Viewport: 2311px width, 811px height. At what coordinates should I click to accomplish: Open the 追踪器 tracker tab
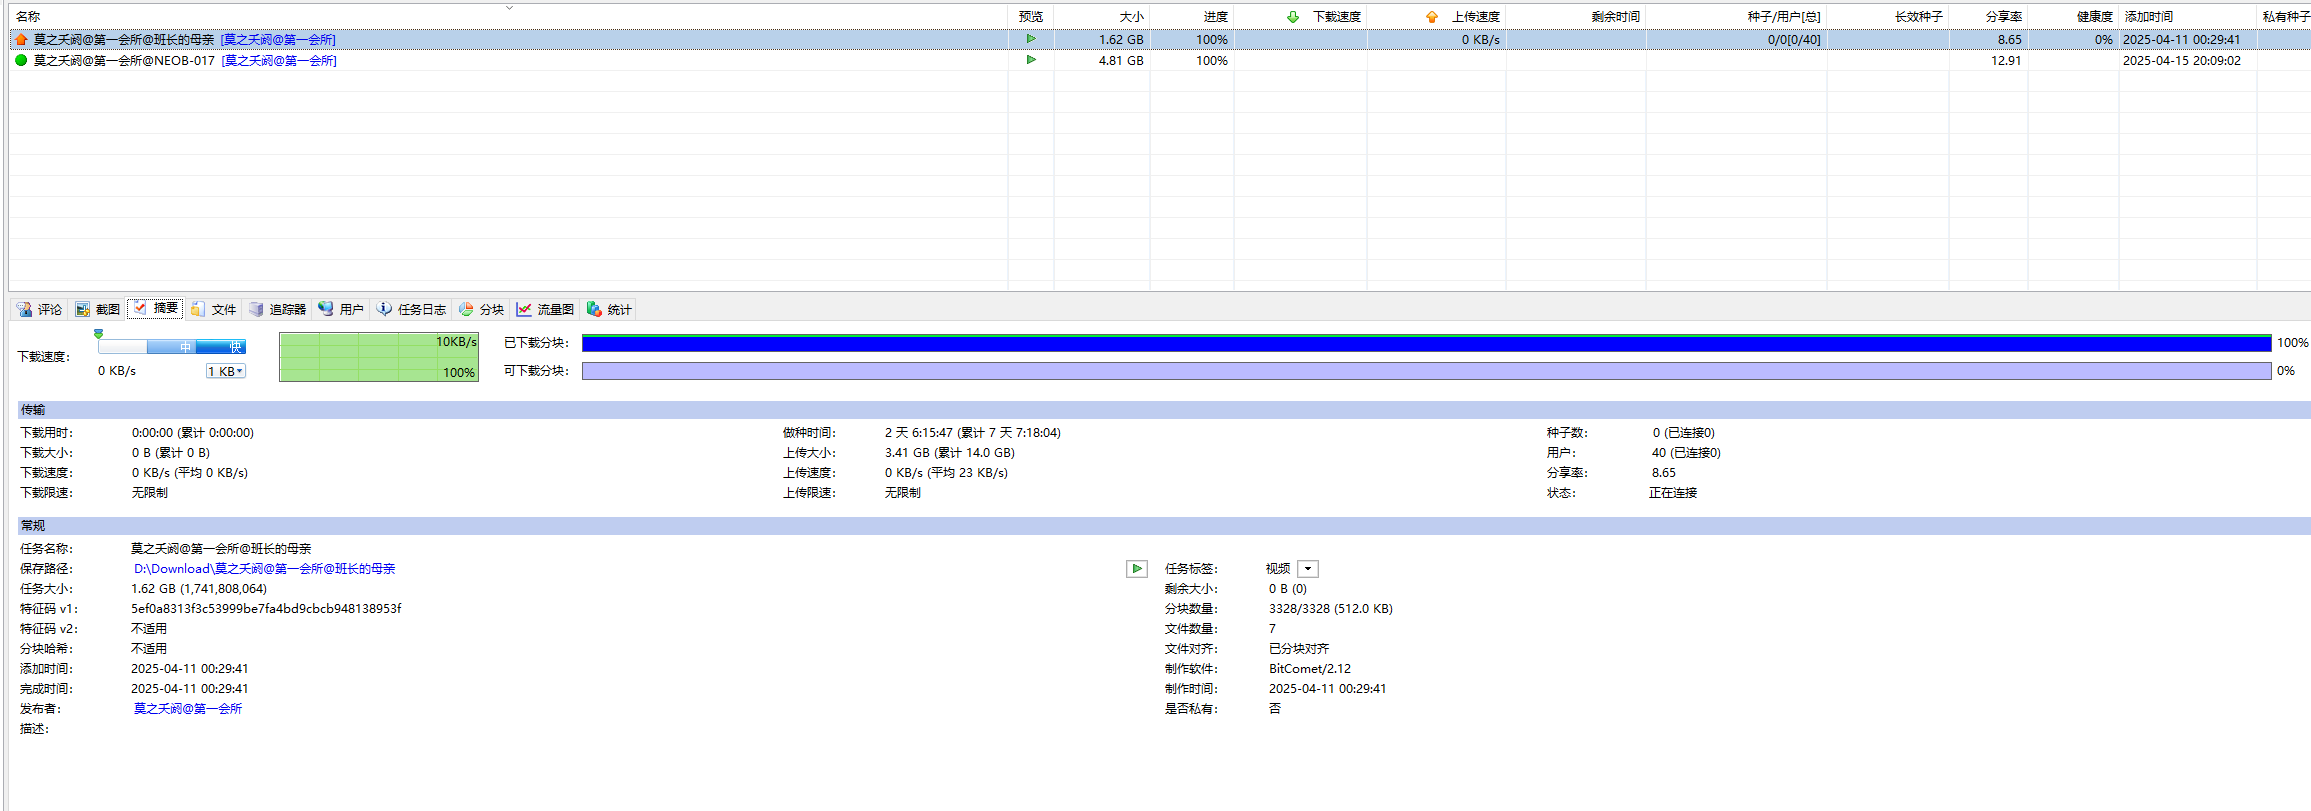278,309
